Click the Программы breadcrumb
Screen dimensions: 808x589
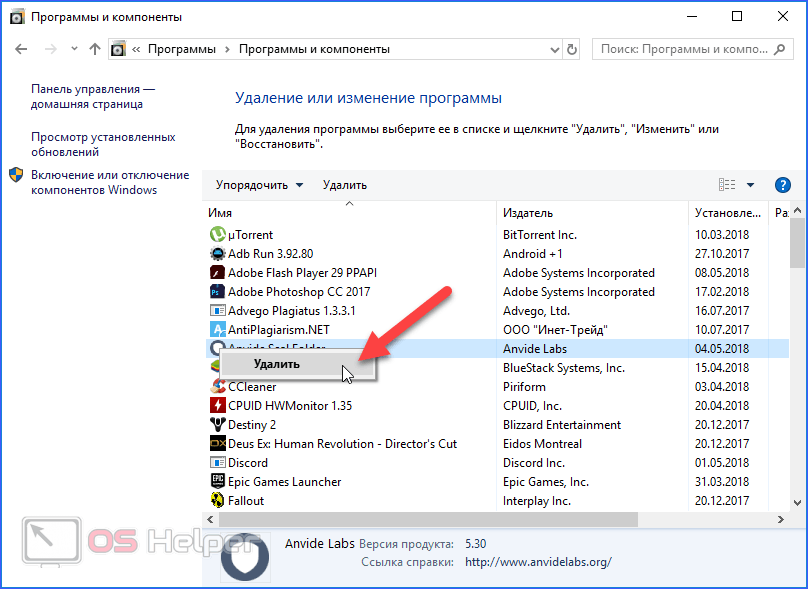[182, 49]
